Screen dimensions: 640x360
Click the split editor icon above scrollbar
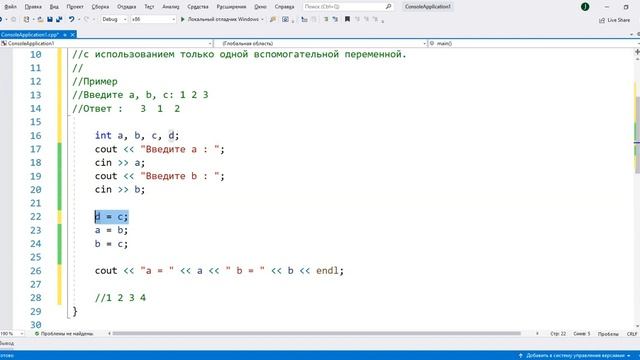637,52
